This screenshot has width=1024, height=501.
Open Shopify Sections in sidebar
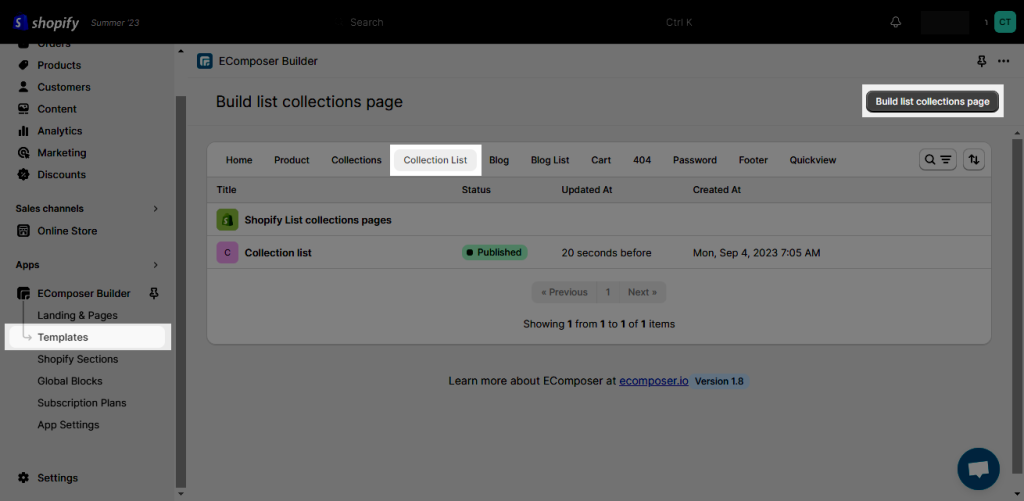[x=78, y=359]
